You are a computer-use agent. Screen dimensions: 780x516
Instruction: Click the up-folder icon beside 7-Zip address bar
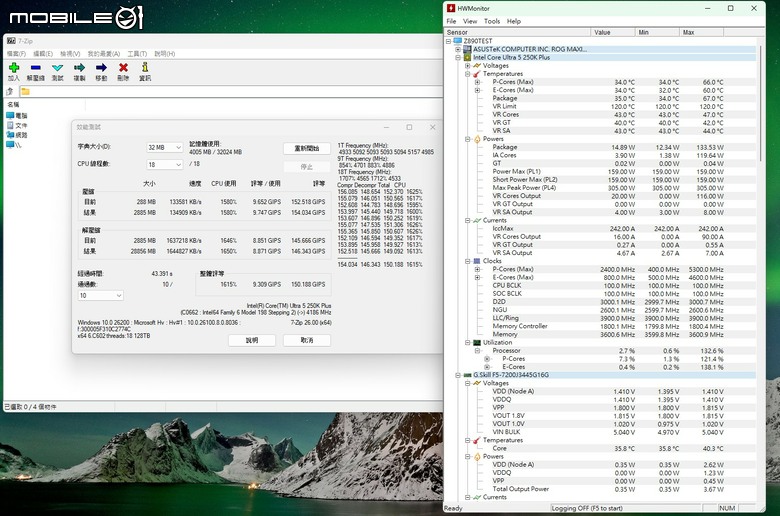coord(10,92)
